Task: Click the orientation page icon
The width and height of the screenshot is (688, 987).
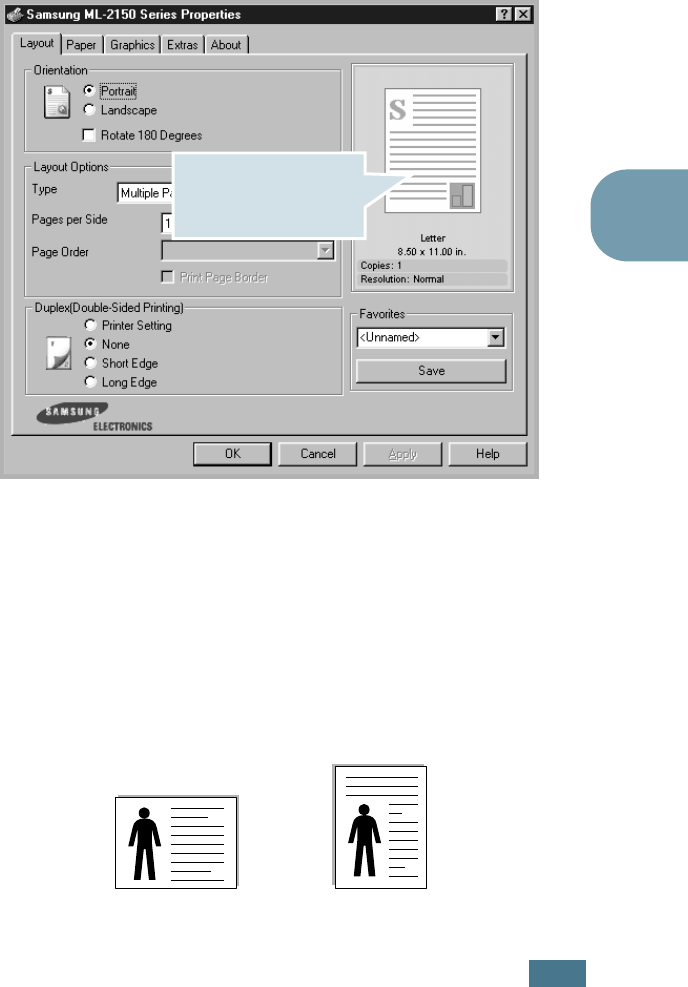Action: pos(57,102)
